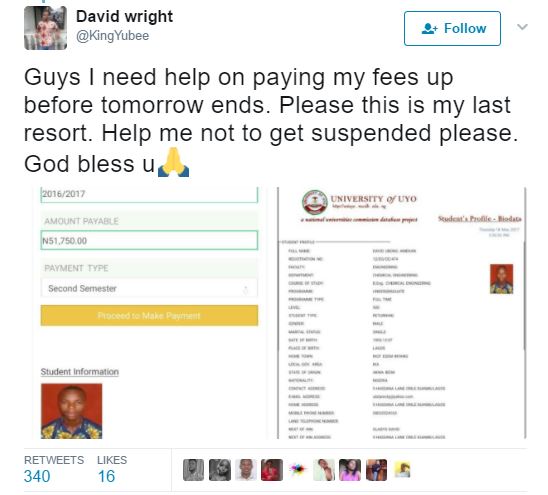Open the student passport photo on the left

pyautogui.click(x=72, y=411)
